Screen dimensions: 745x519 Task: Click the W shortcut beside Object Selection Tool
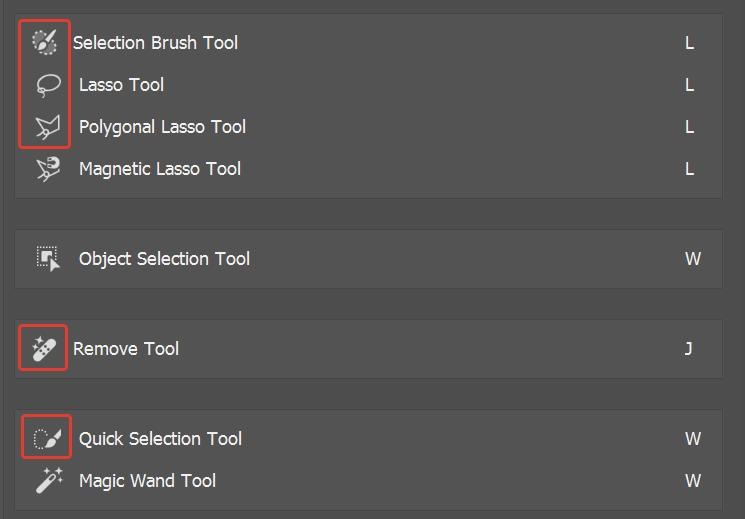pos(692,259)
